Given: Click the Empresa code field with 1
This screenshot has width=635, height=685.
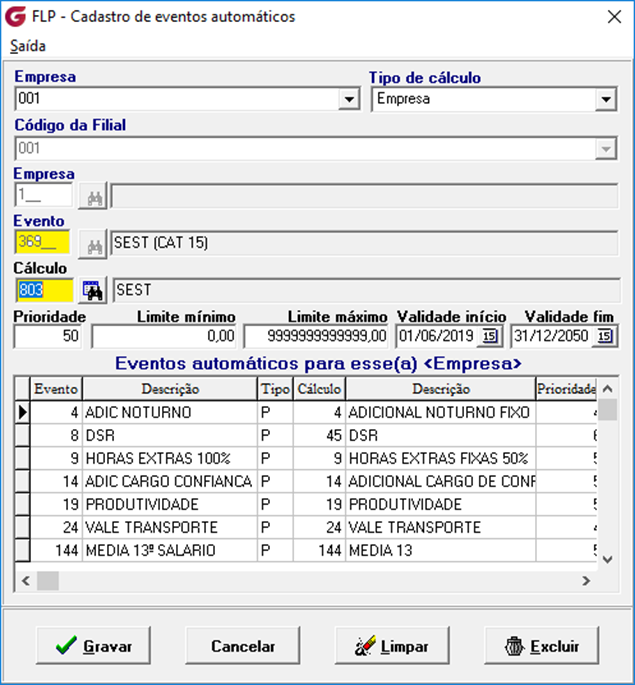Looking at the screenshot, I should click(44, 195).
